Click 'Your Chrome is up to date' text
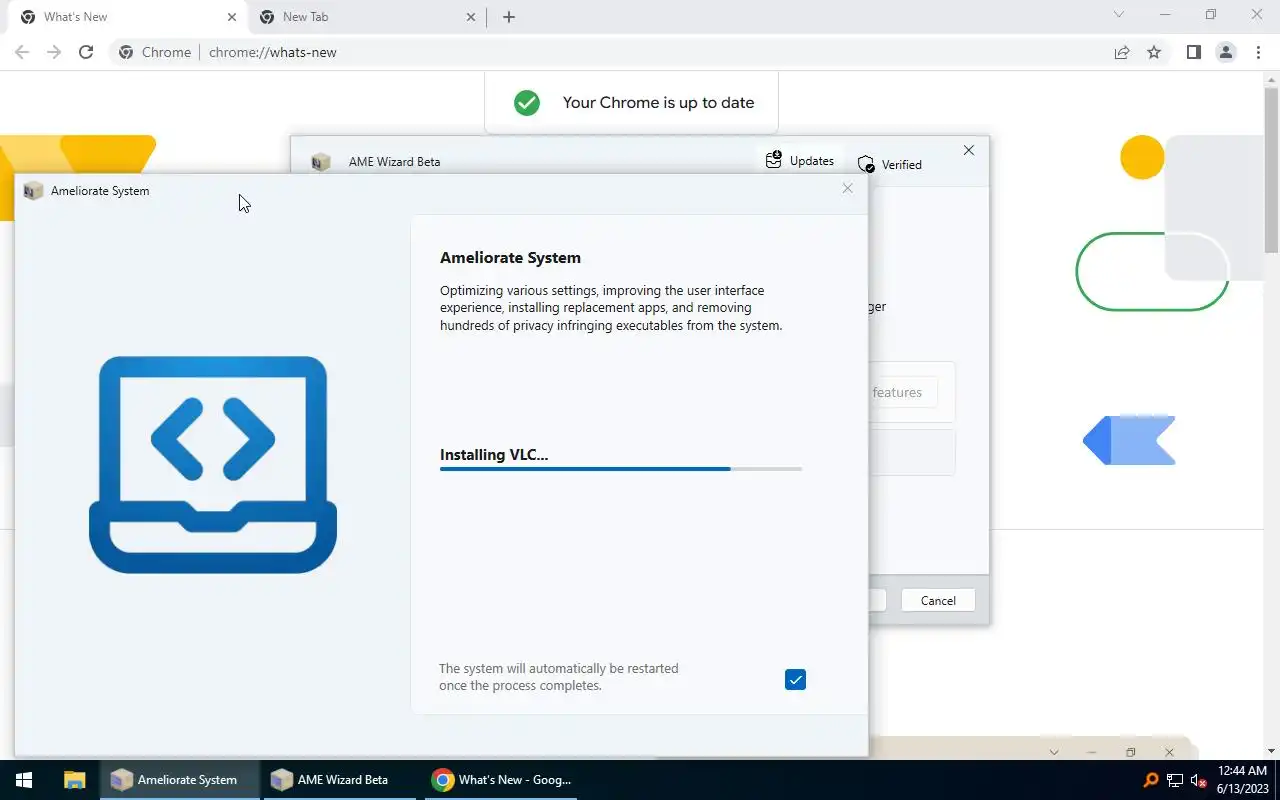Viewport: 1280px width, 800px height. (658, 102)
